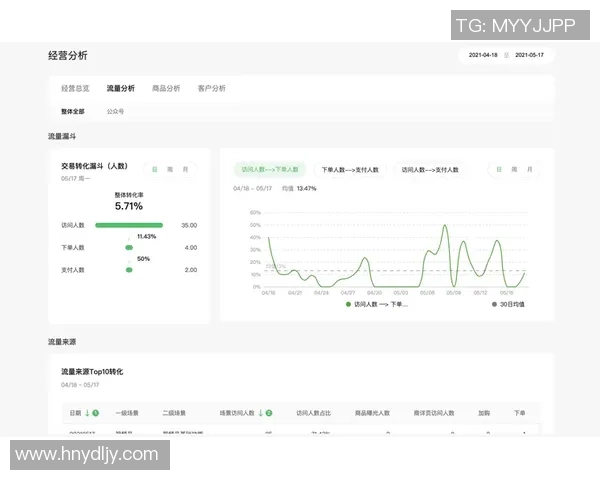Click the 一级场景 column header
Viewport: 600px width, 480px height.
(127, 412)
